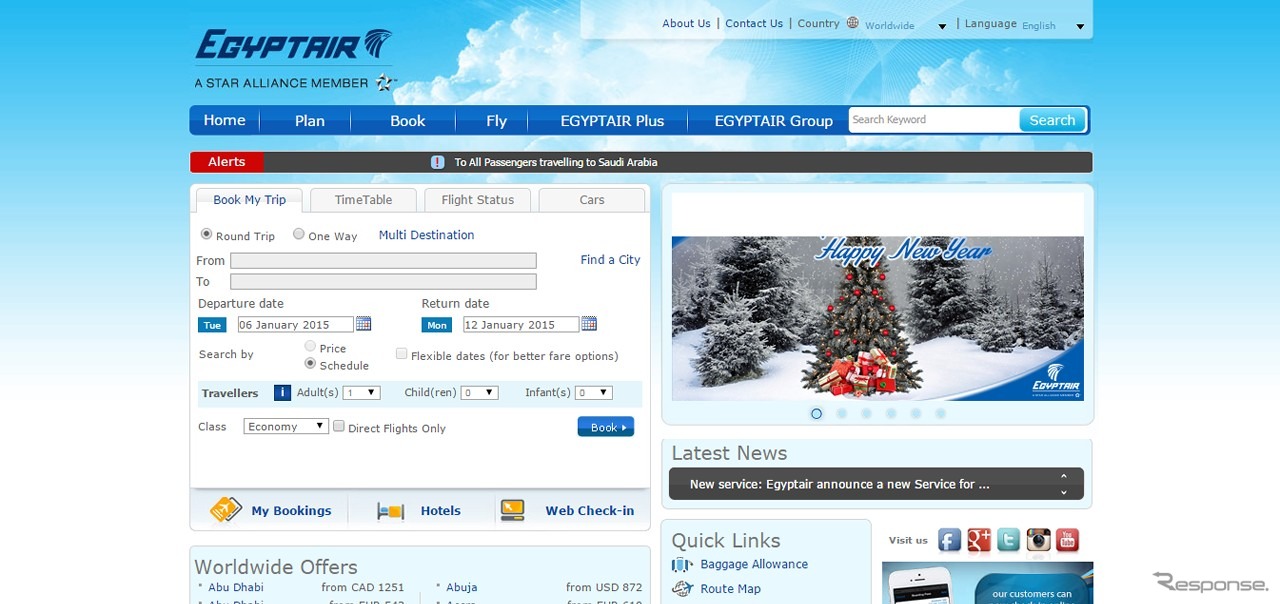Tick the Direct Flights Only checkbox

pyautogui.click(x=339, y=426)
